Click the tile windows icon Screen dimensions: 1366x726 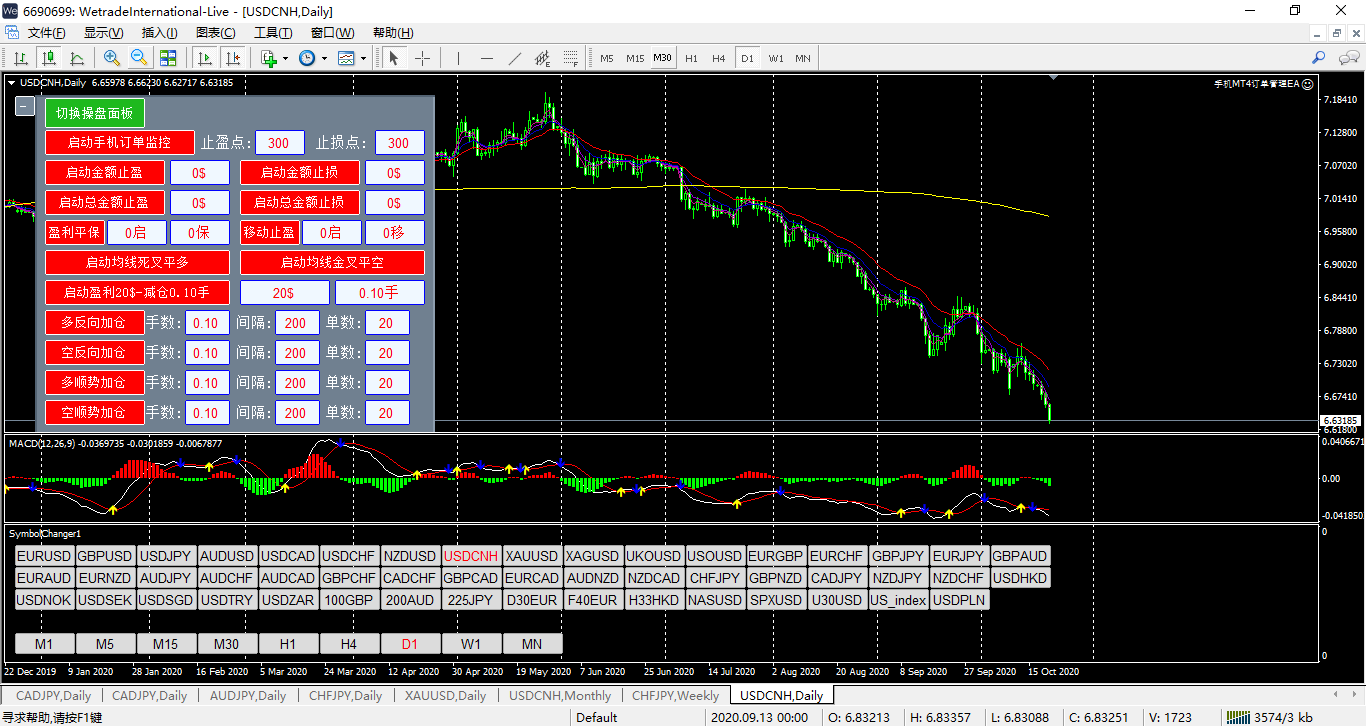[x=168, y=58]
